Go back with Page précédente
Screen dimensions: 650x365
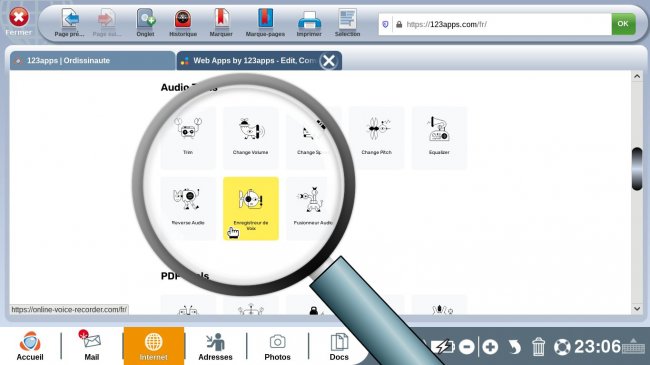click(70, 23)
